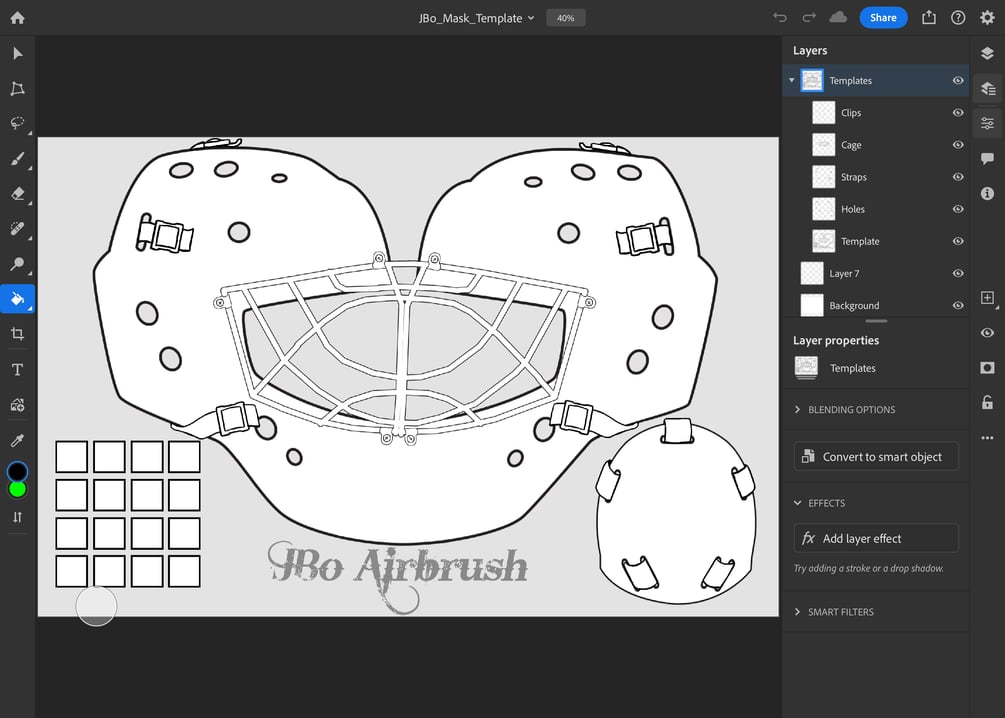Toggle visibility of the Straps layer
The height and width of the screenshot is (718, 1005).
click(x=957, y=176)
